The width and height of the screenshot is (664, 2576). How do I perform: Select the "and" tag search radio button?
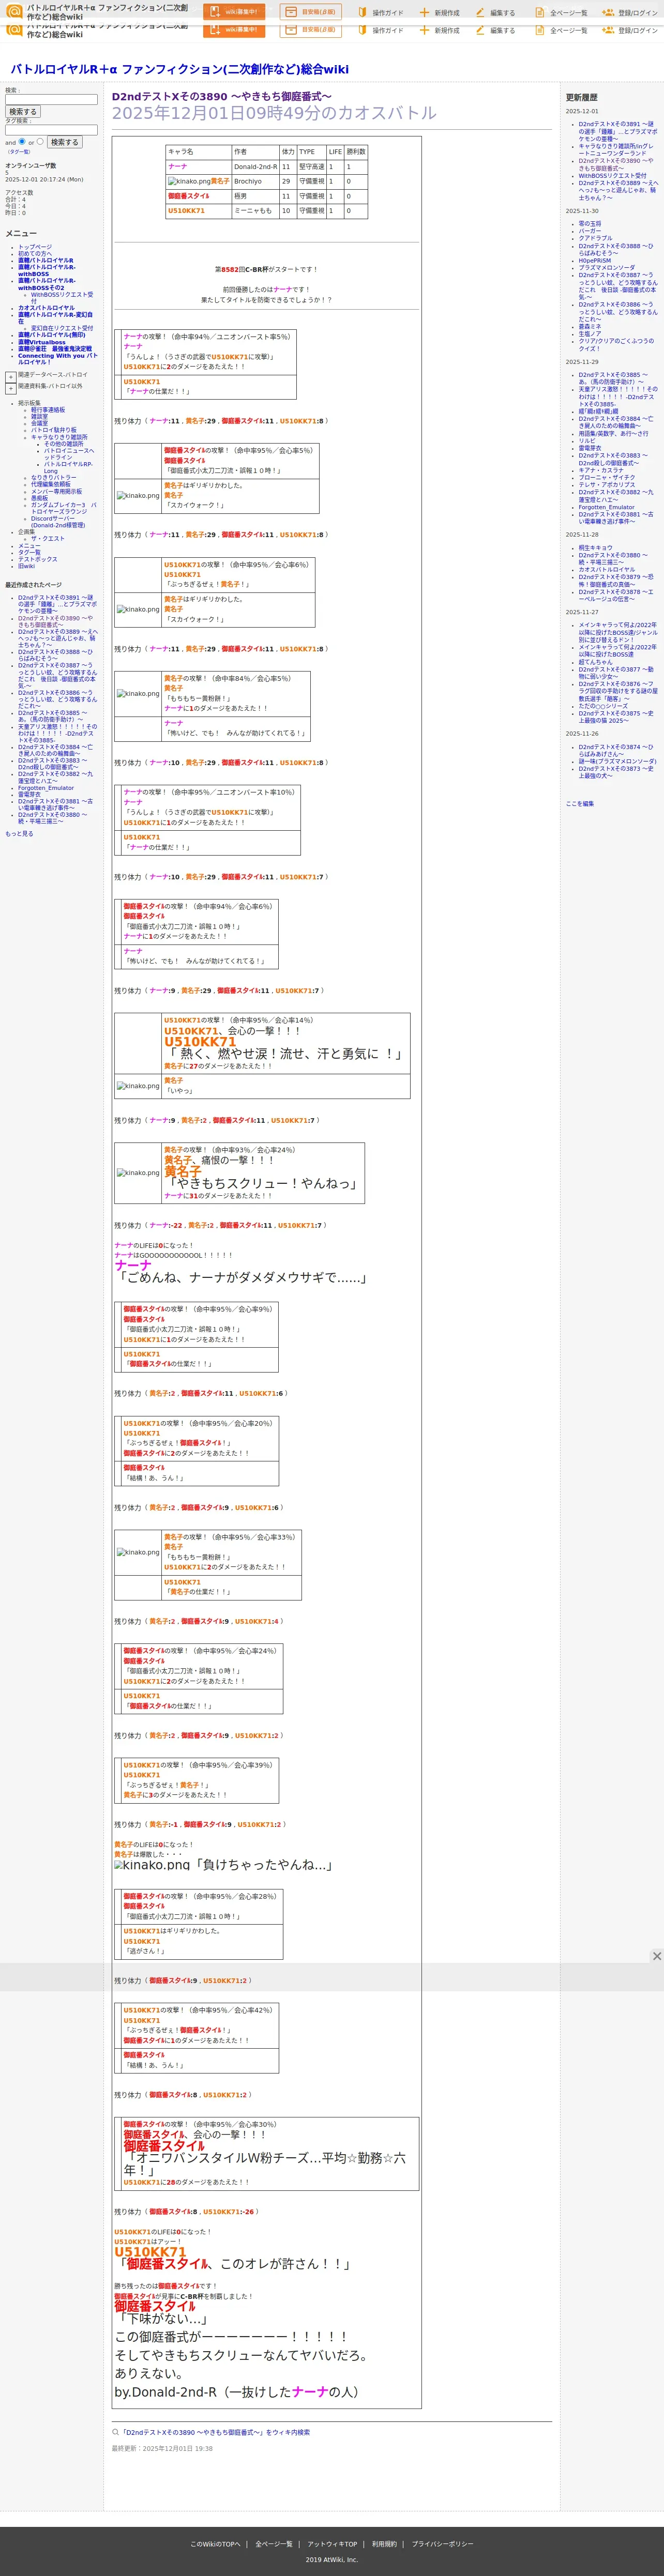click(x=22, y=141)
